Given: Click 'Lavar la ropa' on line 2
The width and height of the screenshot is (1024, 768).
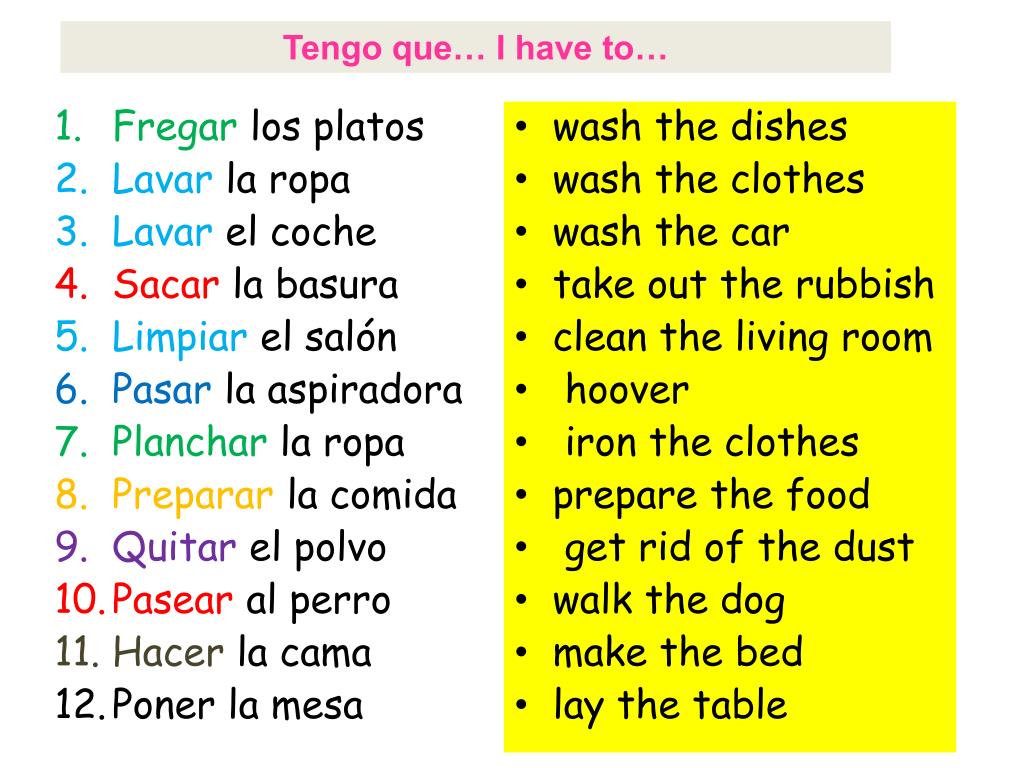Looking at the screenshot, I should 231,181.
